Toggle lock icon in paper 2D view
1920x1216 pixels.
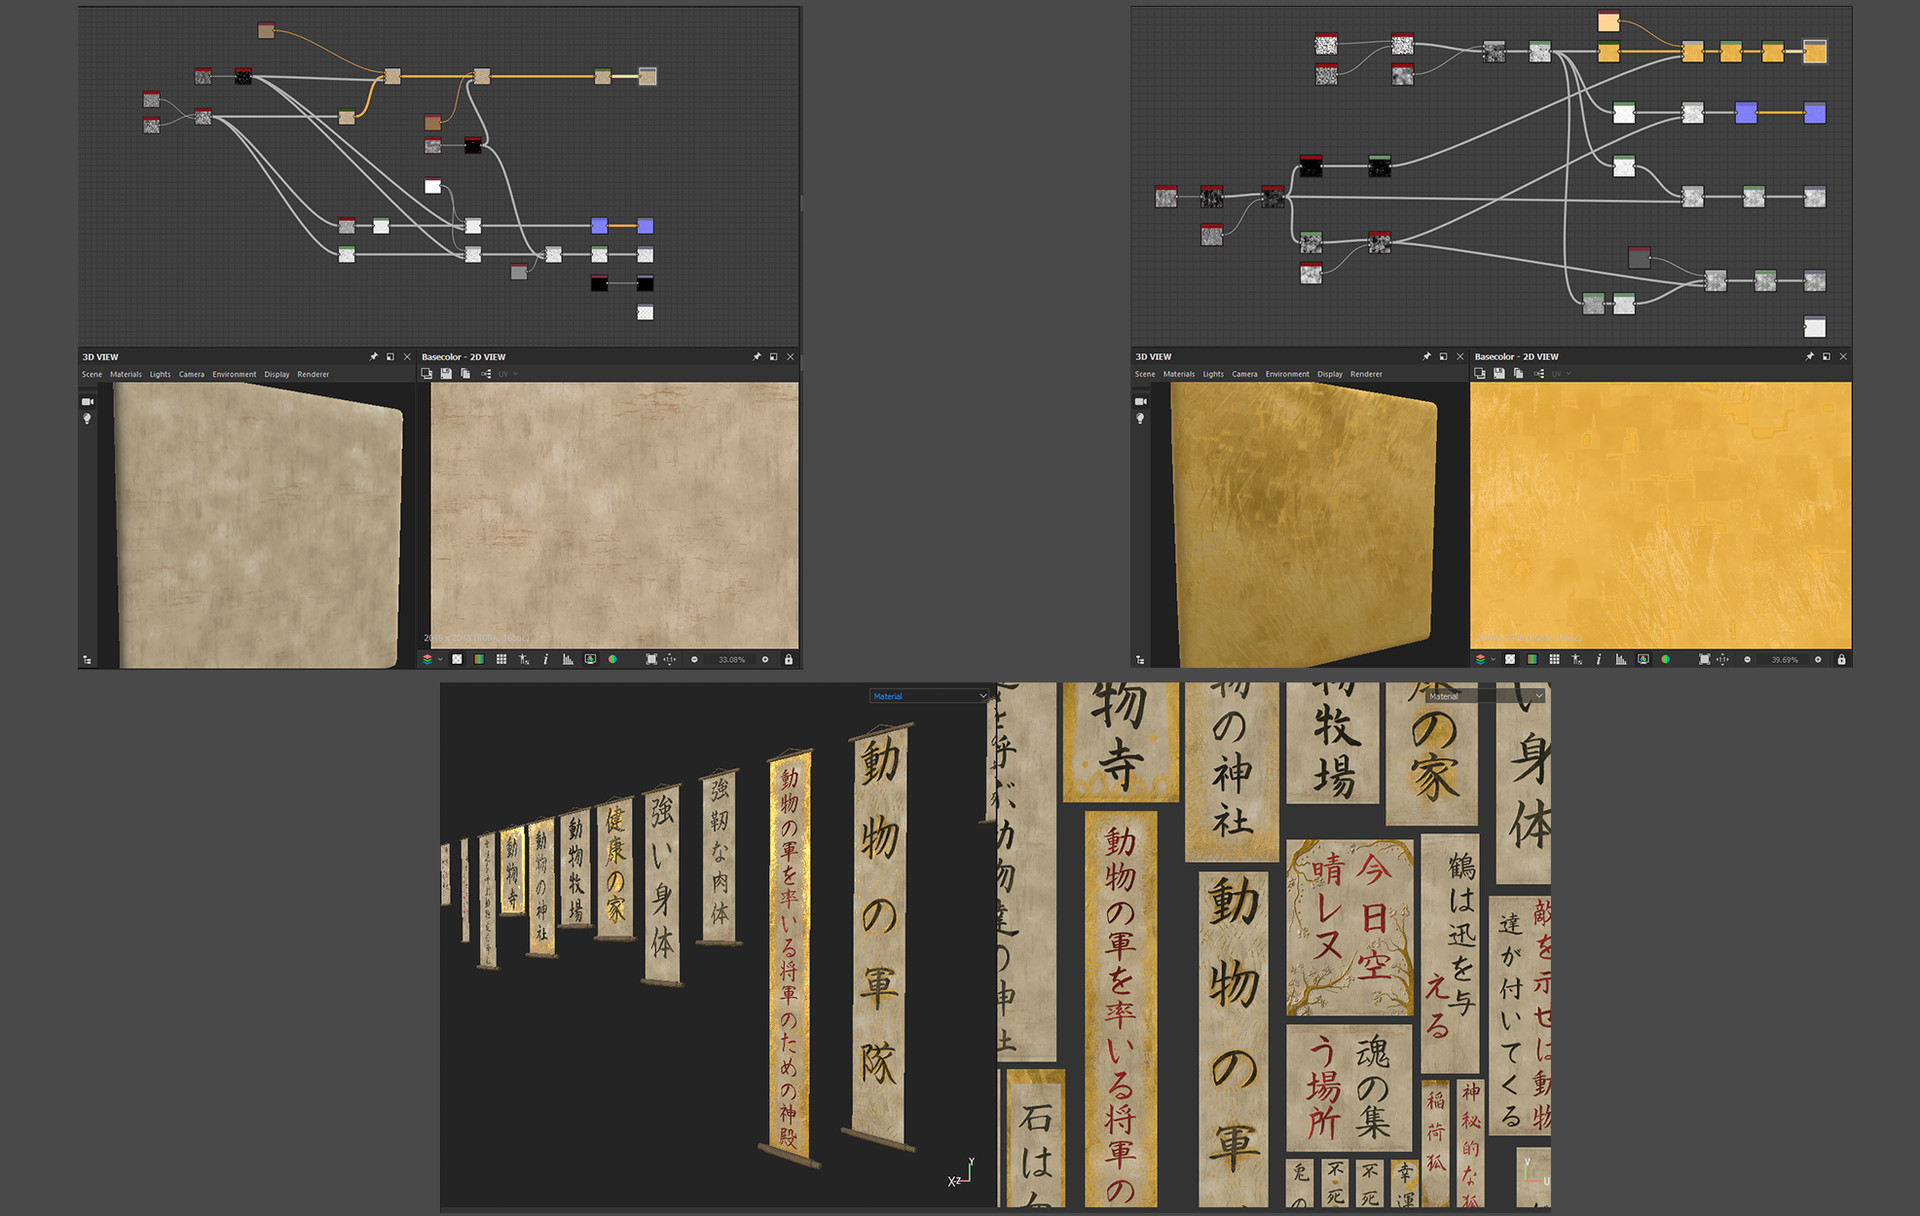click(788, 660)
